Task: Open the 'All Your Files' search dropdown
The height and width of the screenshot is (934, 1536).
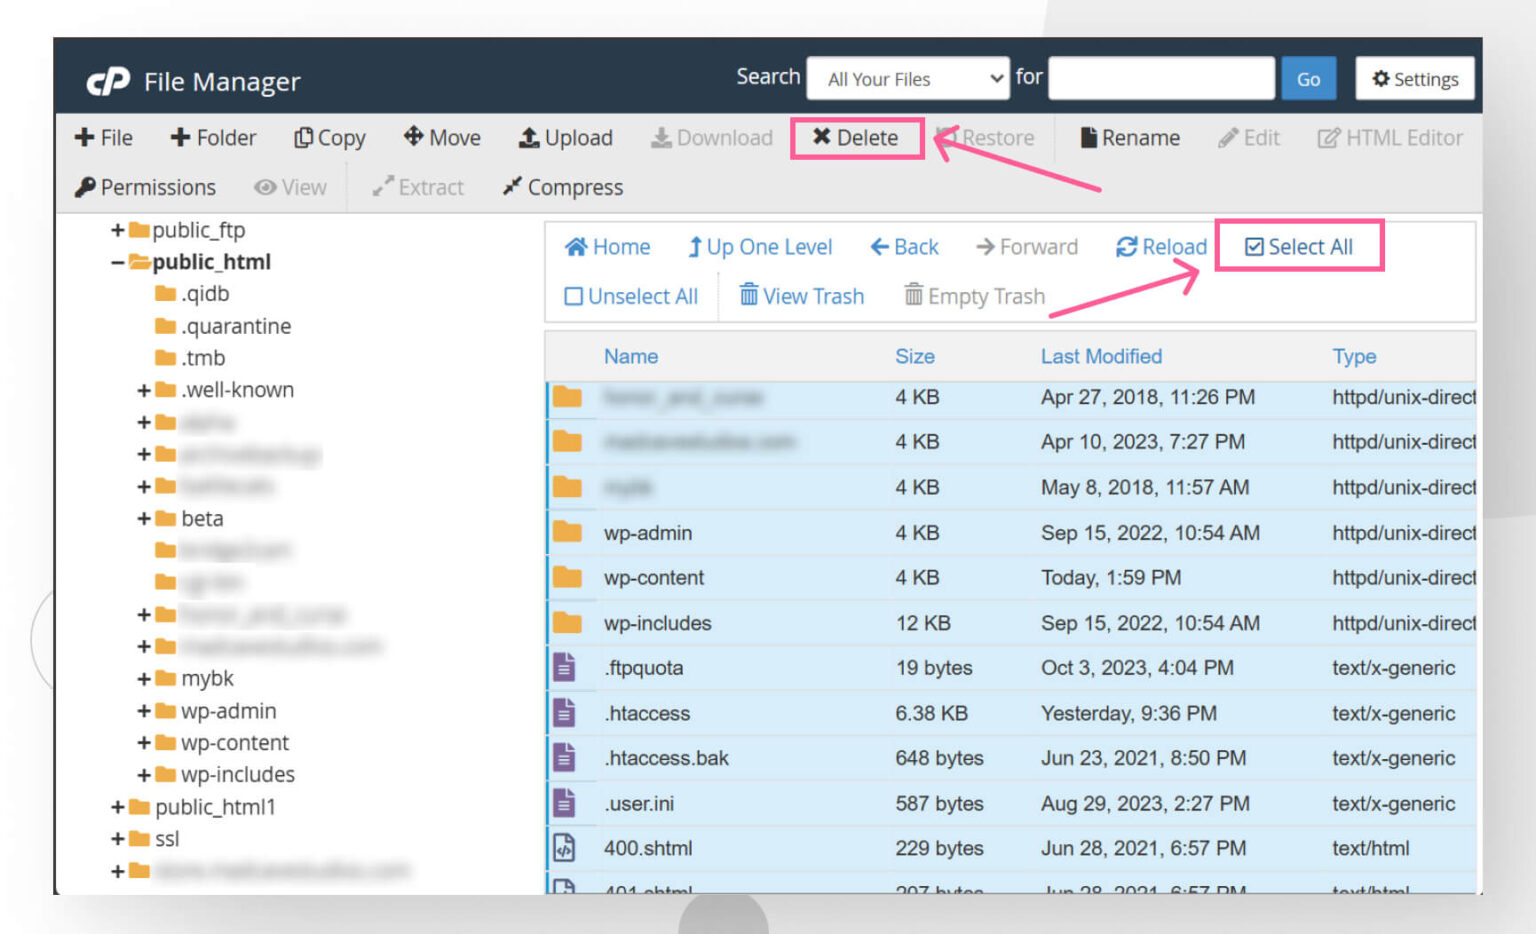Action: click(x=907, y=78)
